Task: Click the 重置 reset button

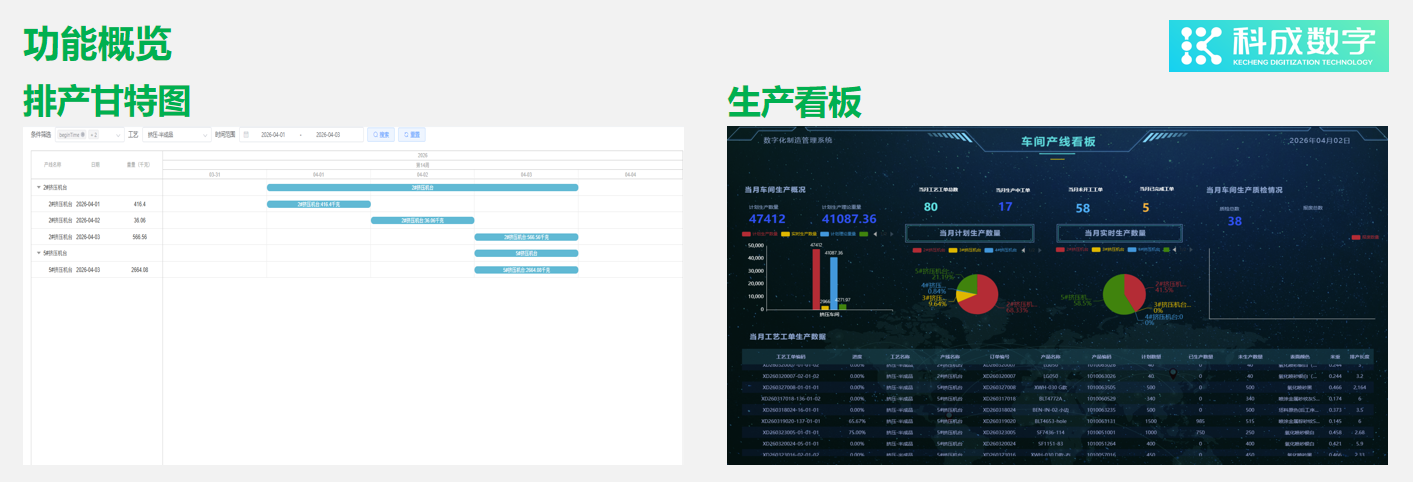Action: [x=412, y=134]
